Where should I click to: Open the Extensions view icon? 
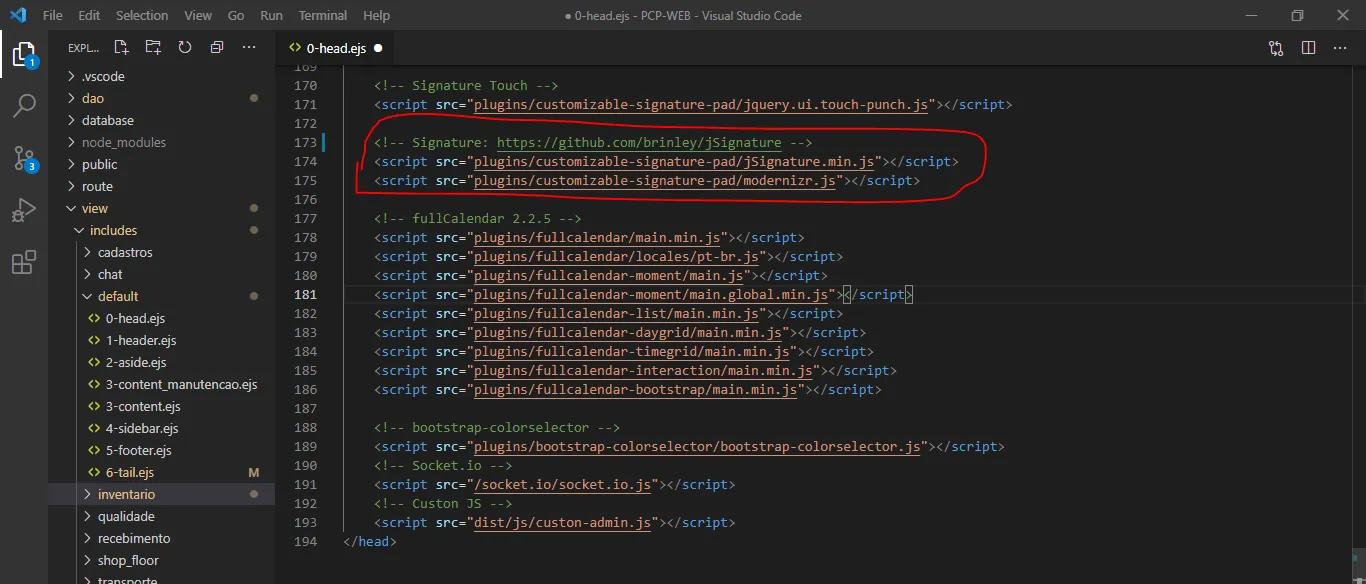coord(24,263)
